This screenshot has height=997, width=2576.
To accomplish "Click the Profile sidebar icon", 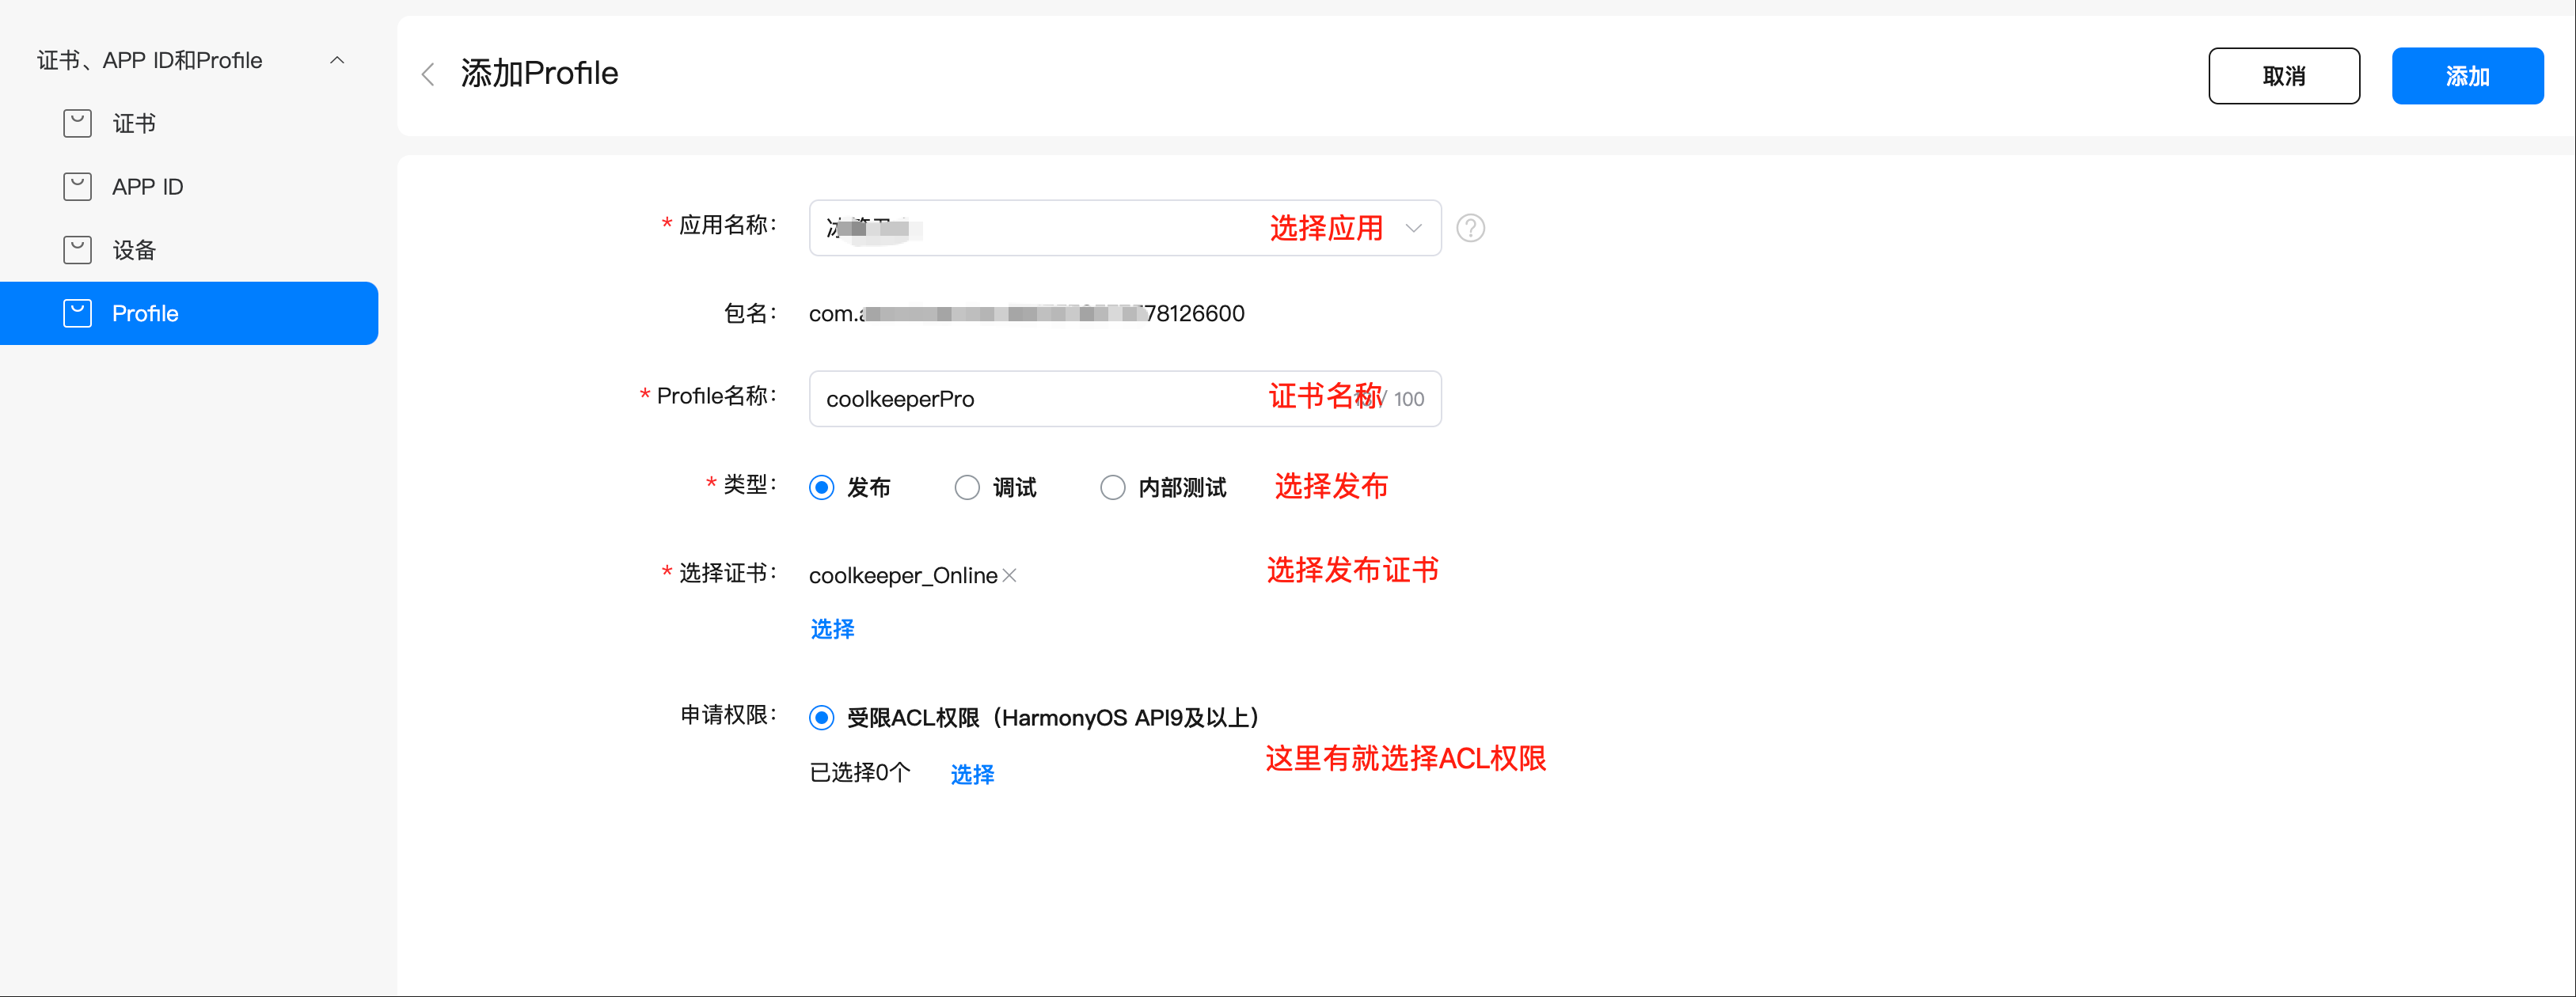I will [77, 313].
